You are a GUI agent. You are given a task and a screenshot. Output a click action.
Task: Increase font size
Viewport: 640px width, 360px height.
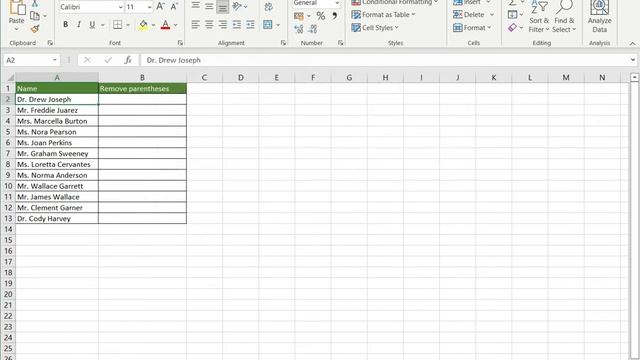tap(161, 7)
